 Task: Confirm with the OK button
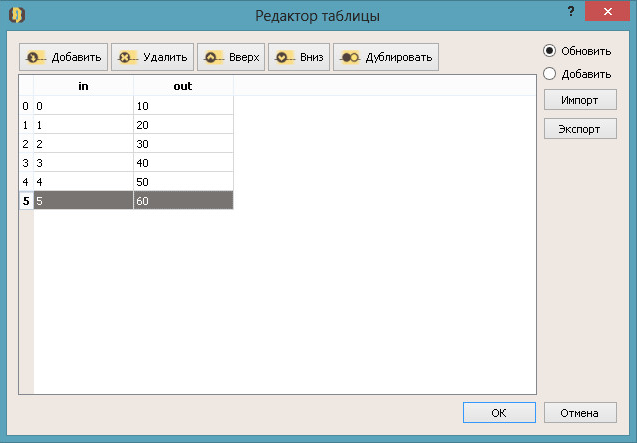[x=499, y=412]
